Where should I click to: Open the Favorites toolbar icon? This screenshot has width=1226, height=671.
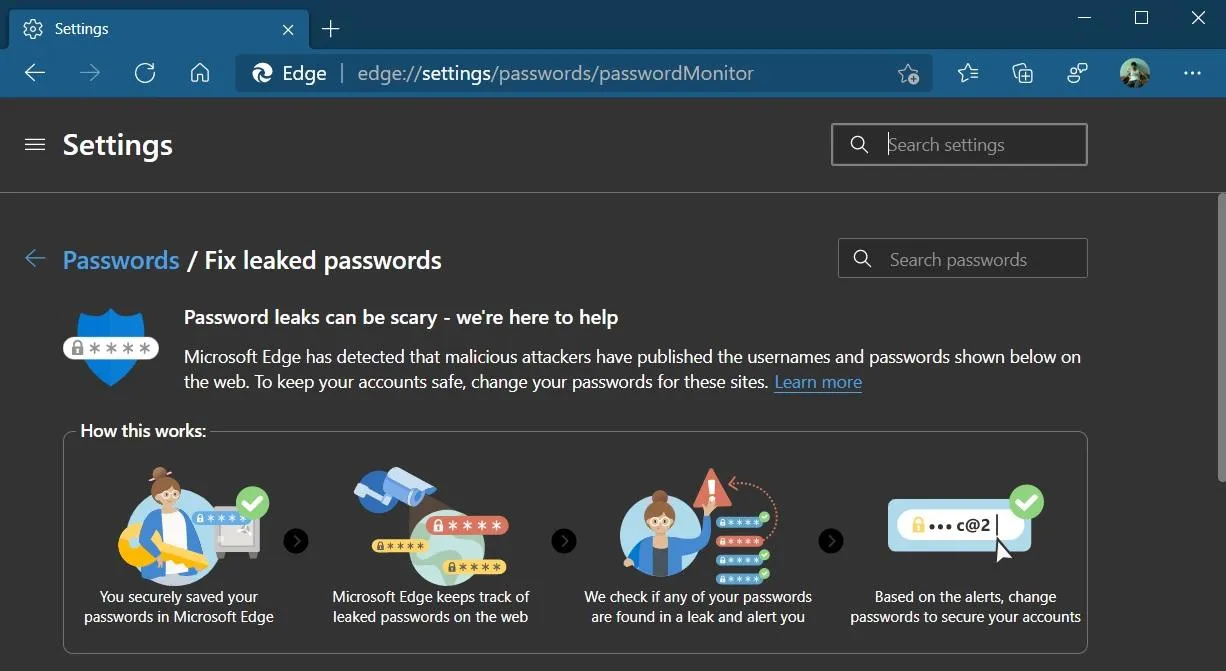point(967,73)
